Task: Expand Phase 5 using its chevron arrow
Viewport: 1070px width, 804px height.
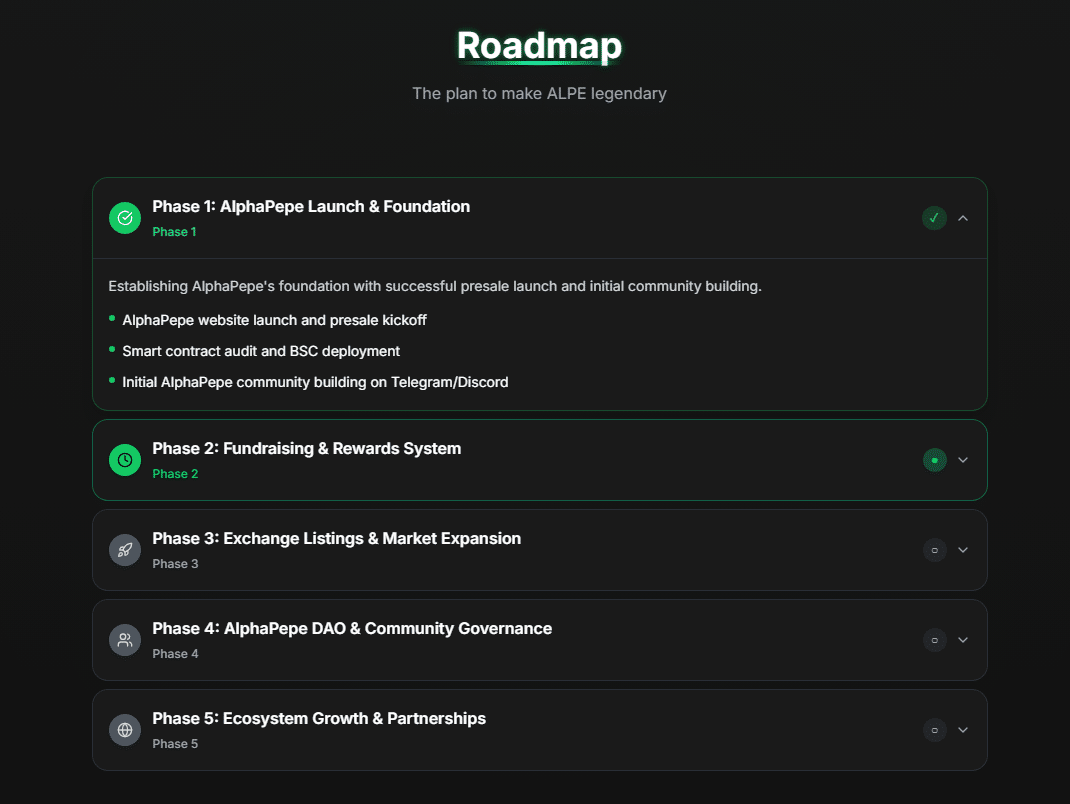Action: pos(963,730)
